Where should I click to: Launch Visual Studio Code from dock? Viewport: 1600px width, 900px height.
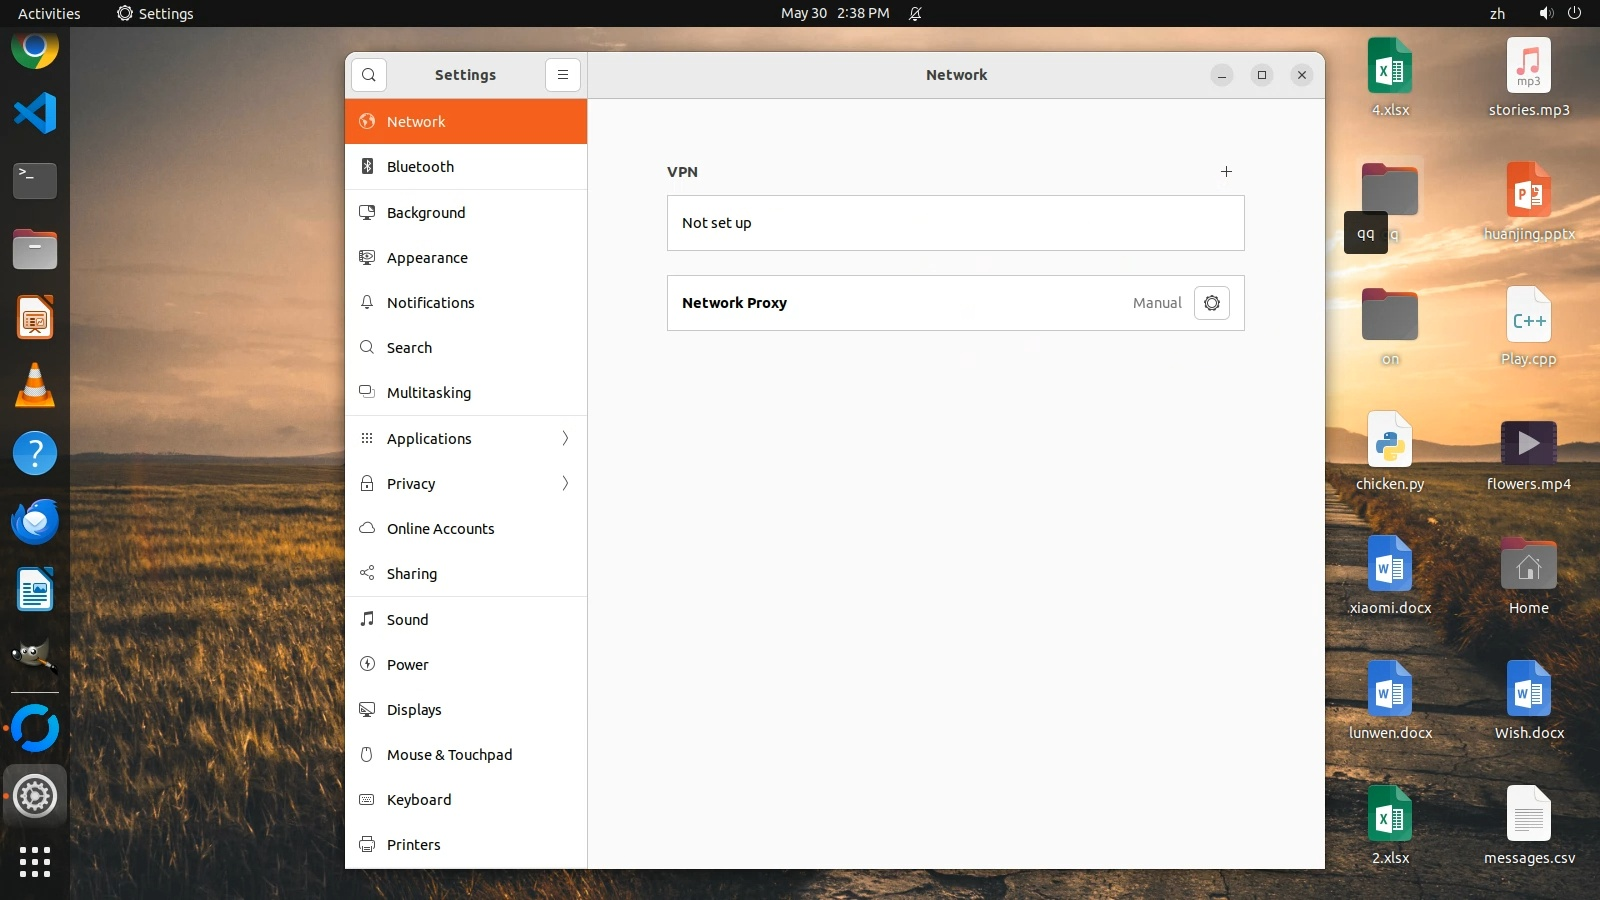coord(35,113)
